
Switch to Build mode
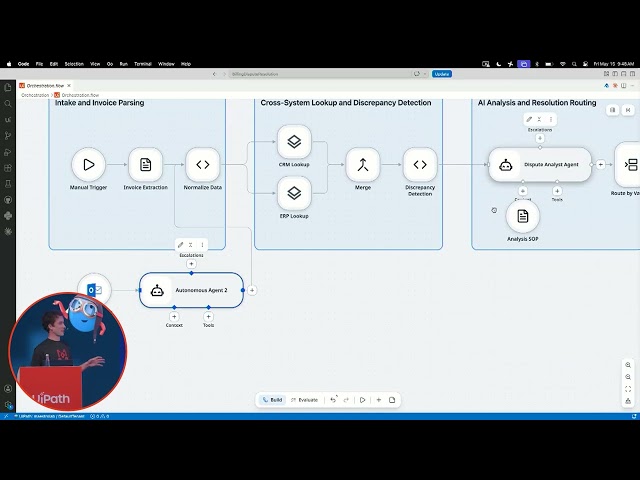click(272, 400)
